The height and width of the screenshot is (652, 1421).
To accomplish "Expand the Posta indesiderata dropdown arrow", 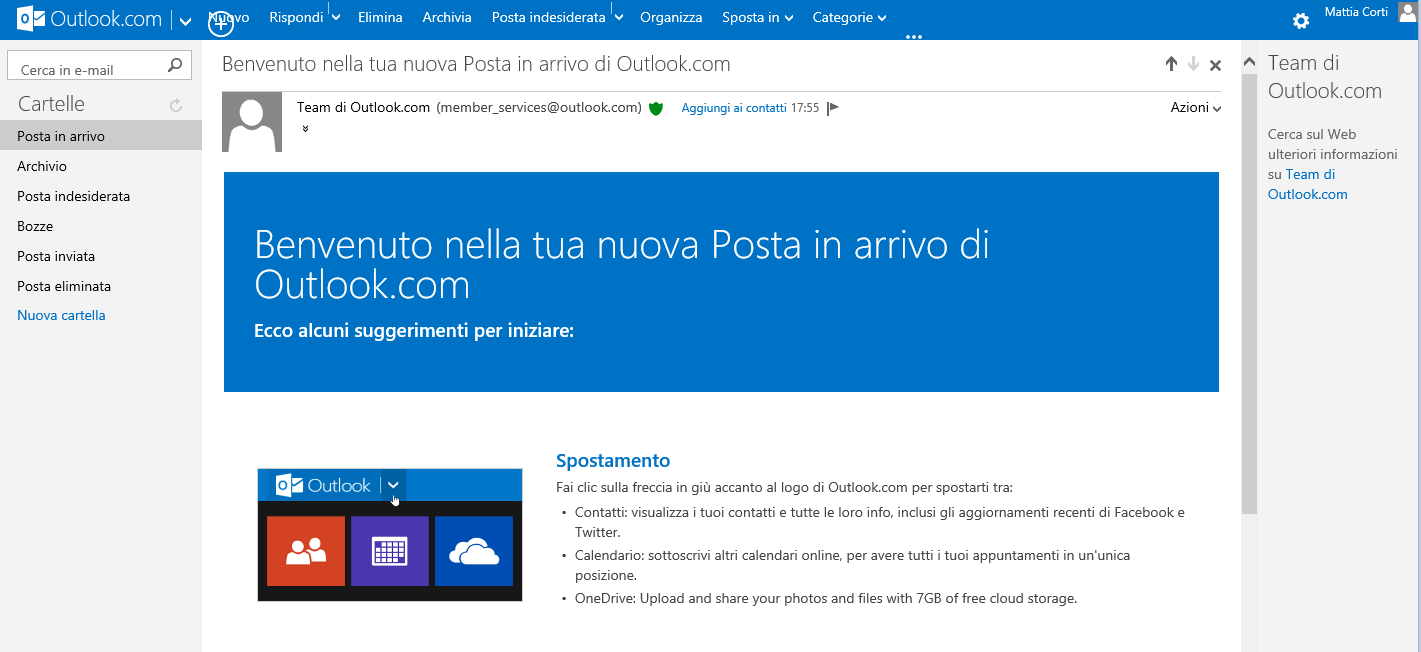I will tap(619, 18).
